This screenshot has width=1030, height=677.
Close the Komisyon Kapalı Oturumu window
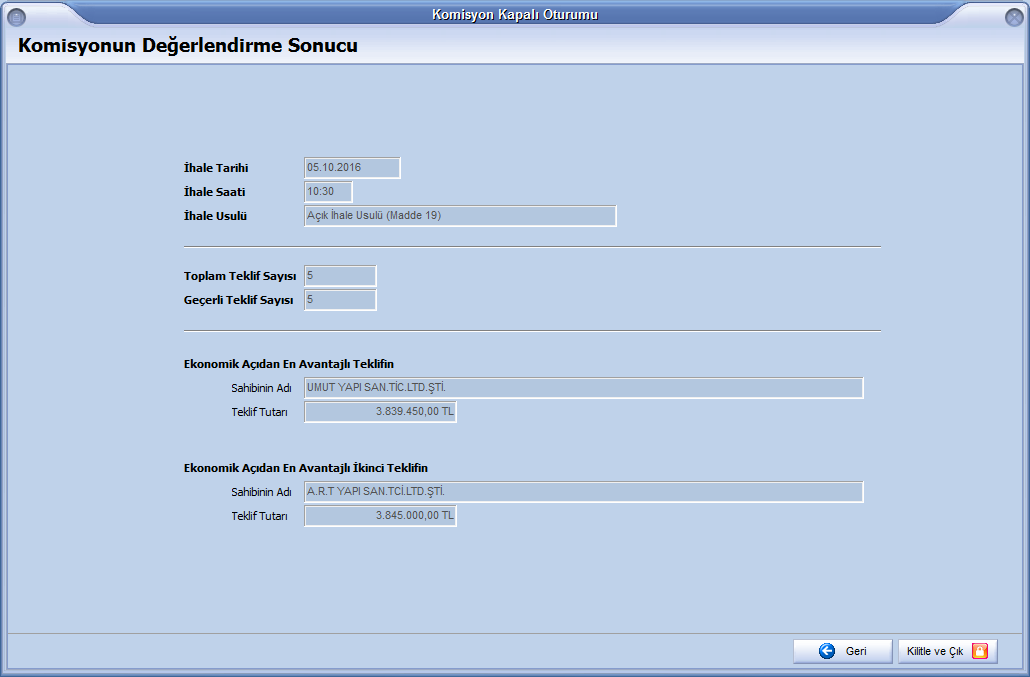pyautogui.click(x=1013, y=15)
